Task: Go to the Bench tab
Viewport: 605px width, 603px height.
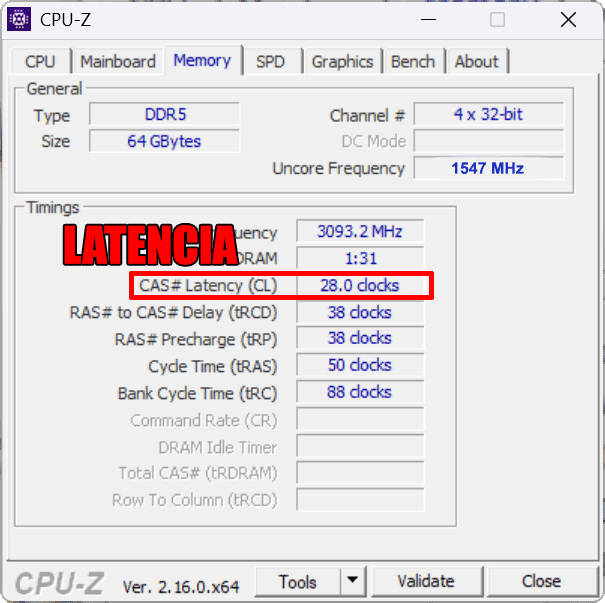Action: [413, 61]
